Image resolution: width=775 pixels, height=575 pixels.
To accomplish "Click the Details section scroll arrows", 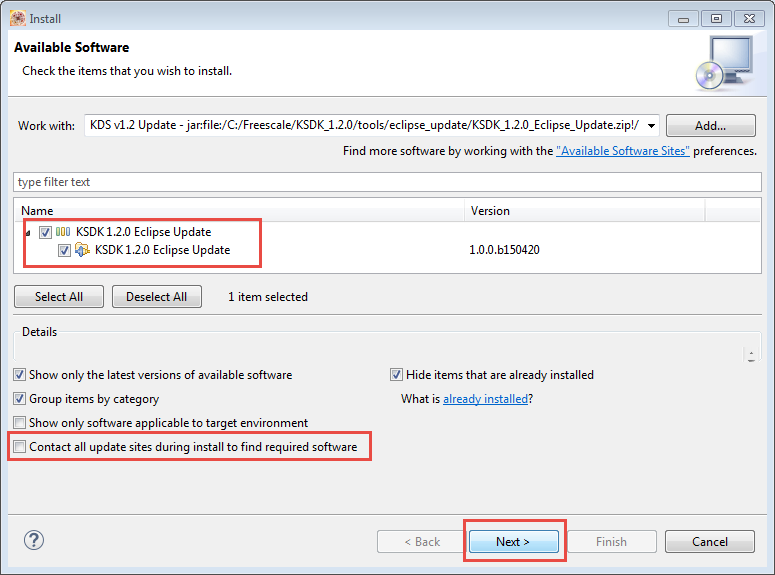I will tap(752, 354).
